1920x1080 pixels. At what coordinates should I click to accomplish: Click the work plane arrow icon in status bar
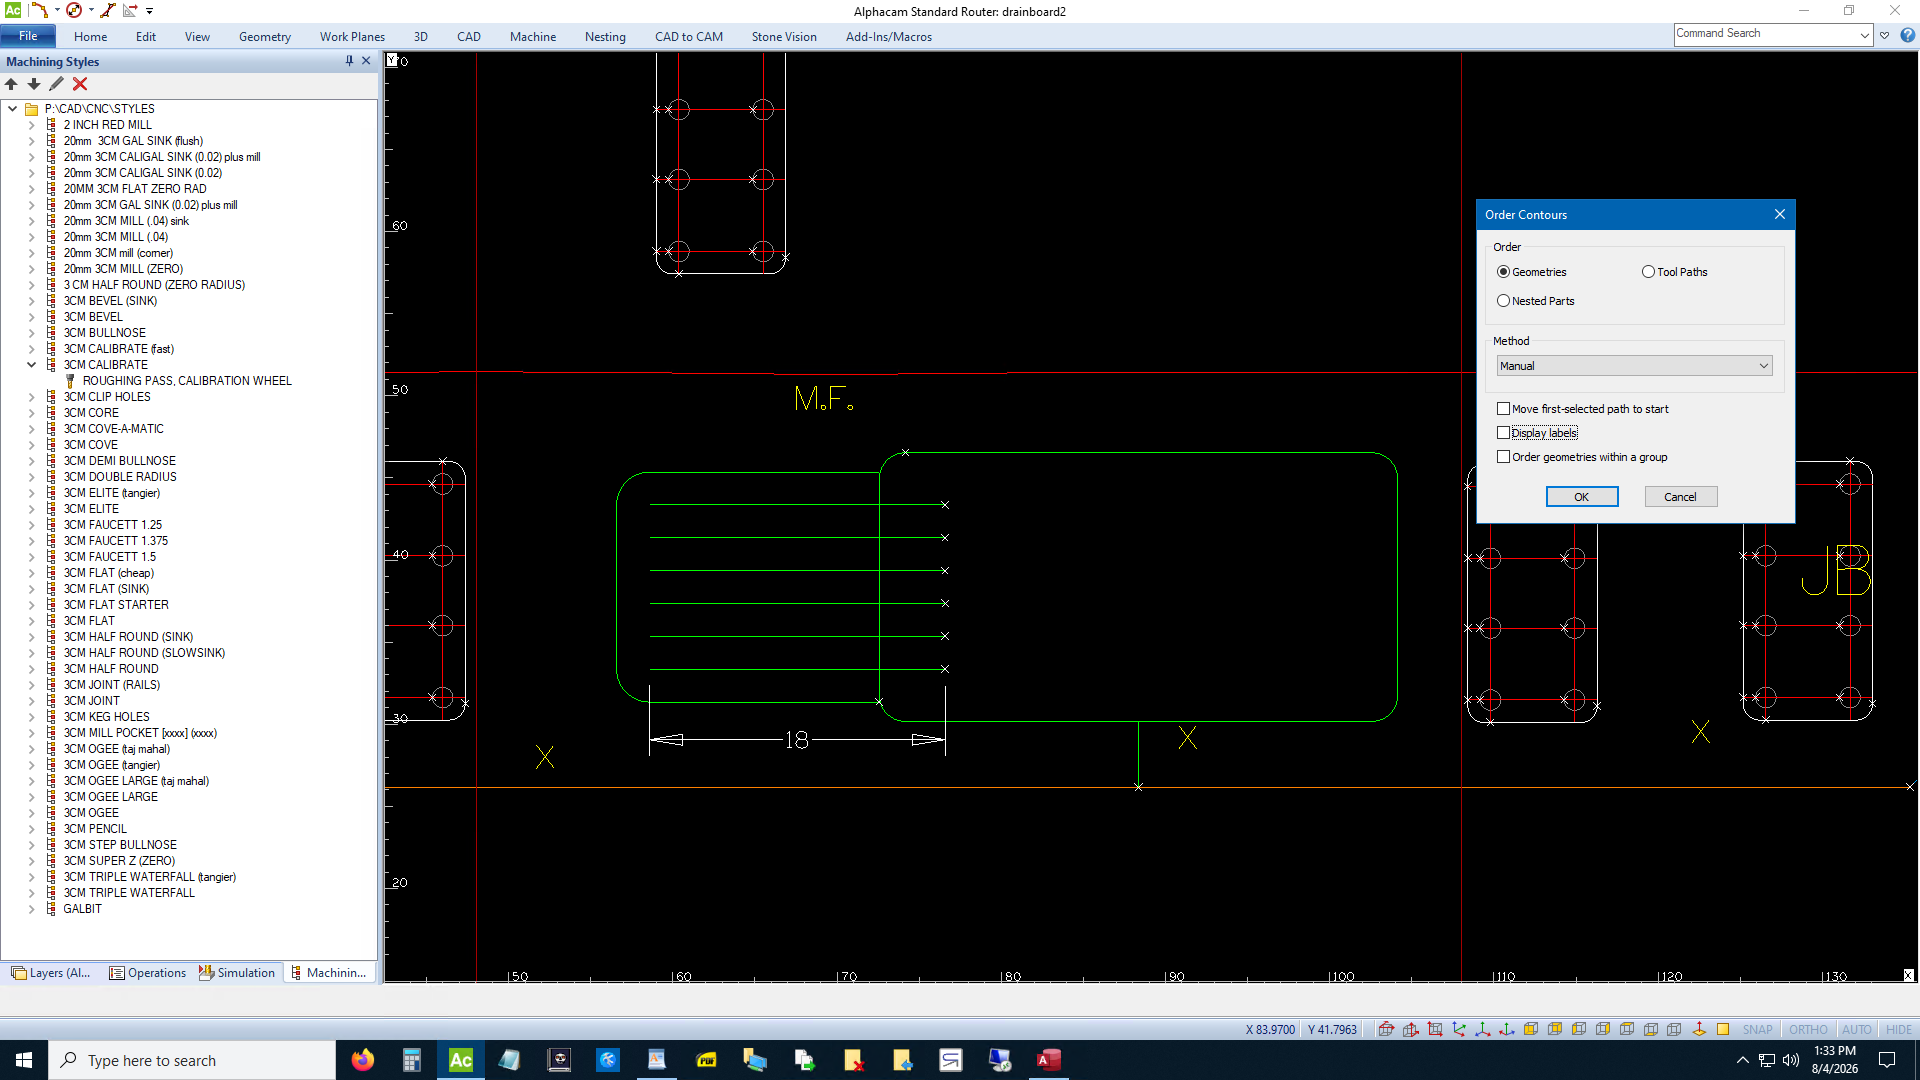pos(1699,1029)
